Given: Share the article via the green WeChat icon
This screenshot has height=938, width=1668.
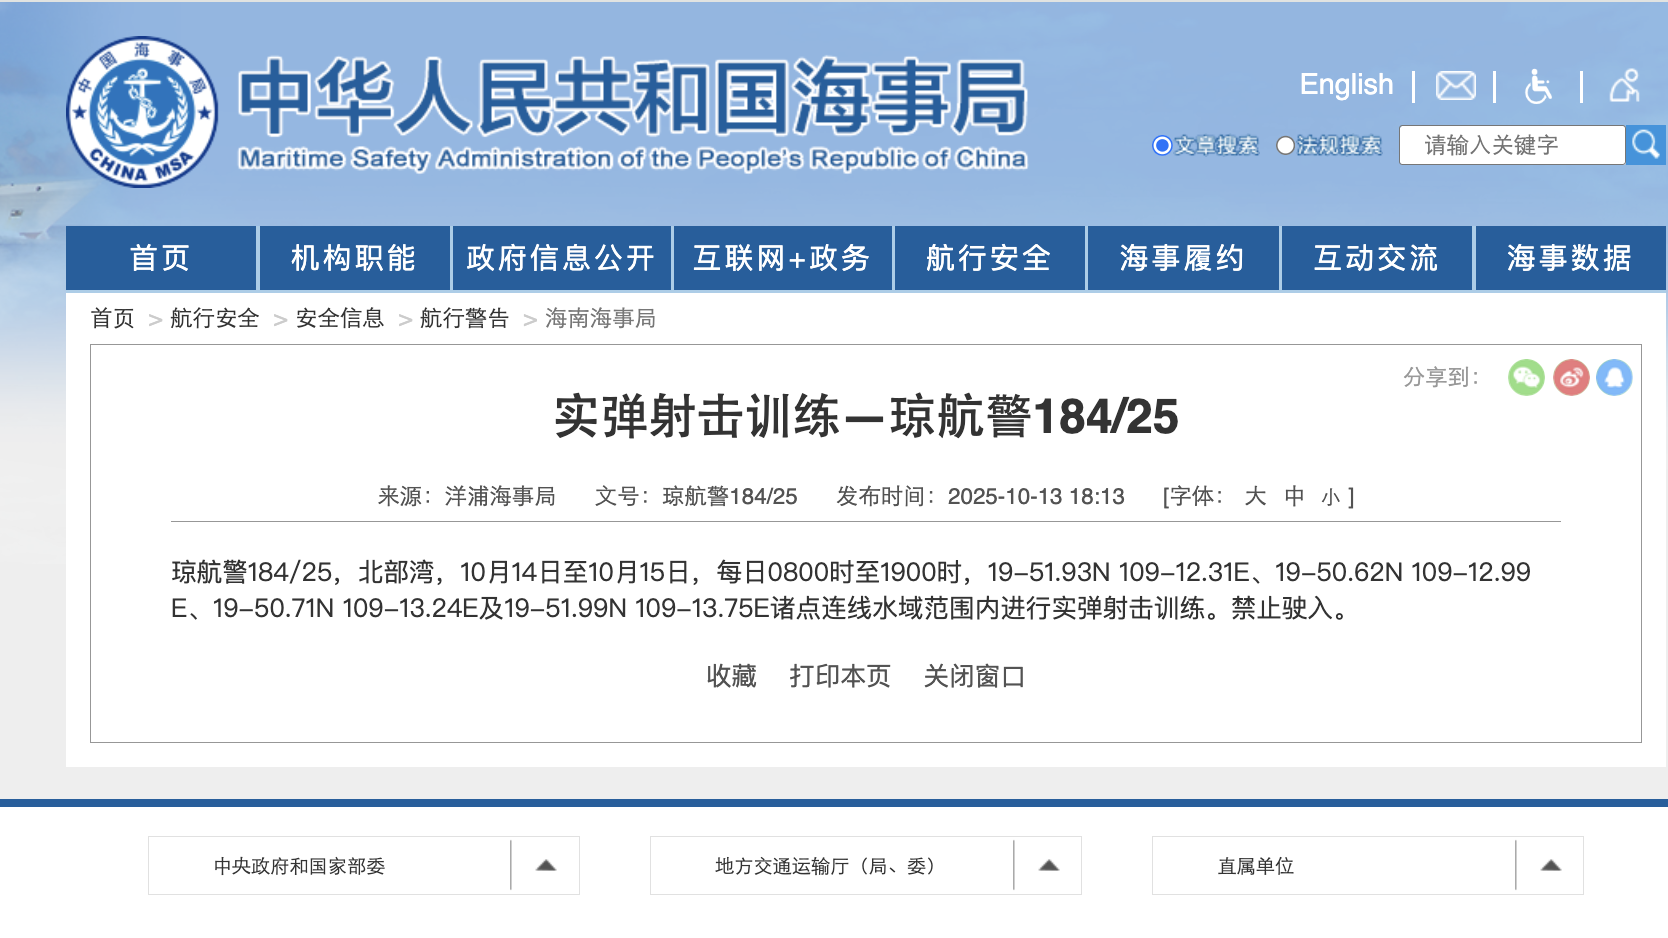Looking at the screenshot, I should 1526,378.
